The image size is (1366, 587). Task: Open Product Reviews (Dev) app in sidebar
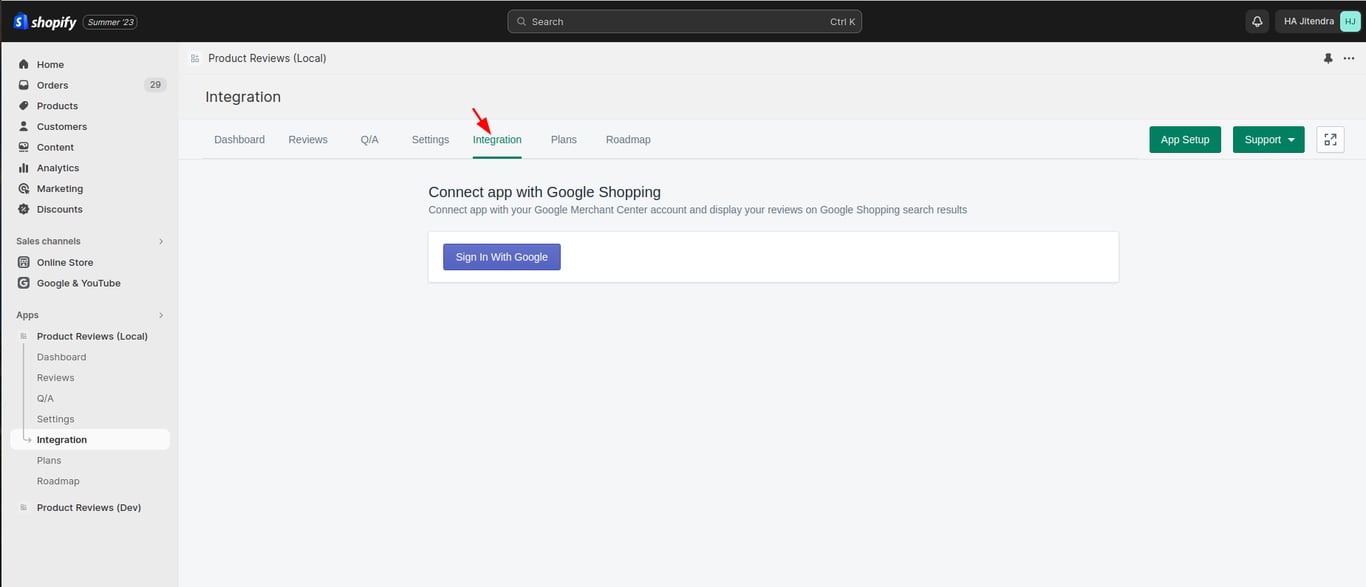coord(88,507)
